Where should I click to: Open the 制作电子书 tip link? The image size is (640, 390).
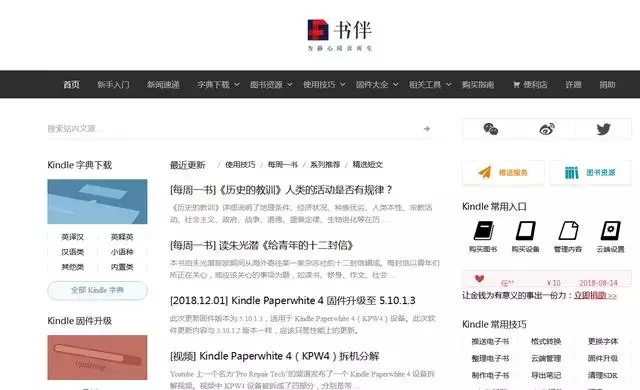(x=490, y=375)
